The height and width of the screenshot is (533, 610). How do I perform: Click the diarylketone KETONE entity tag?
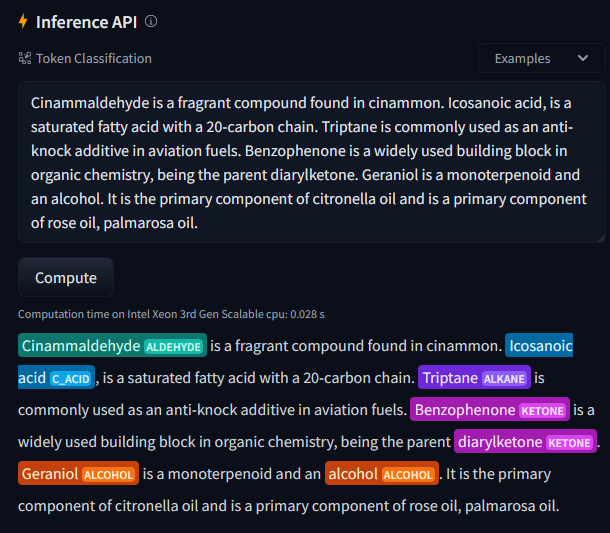525,442
